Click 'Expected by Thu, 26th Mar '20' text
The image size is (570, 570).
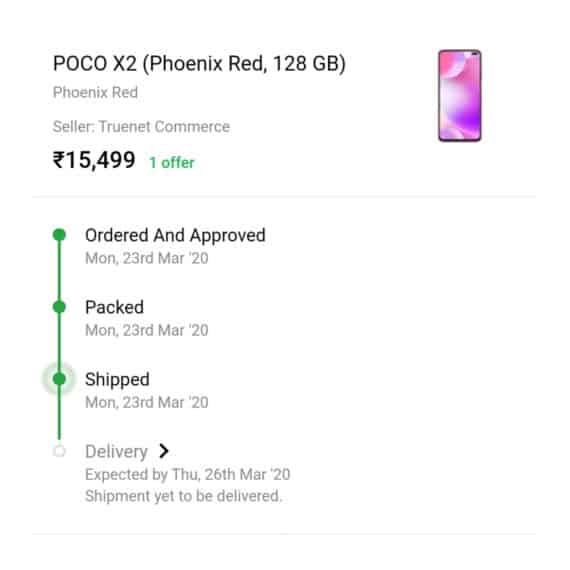[188, 475]
